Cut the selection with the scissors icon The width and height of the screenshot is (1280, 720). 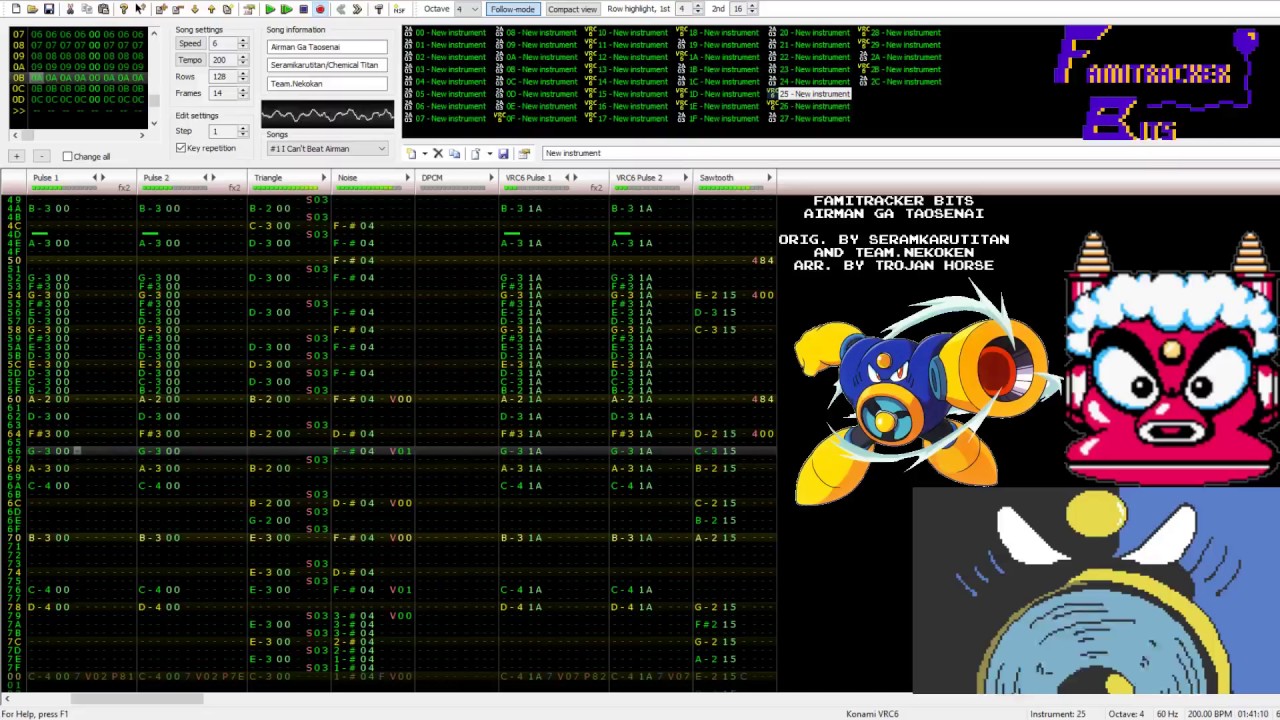(x=70, y=9)
